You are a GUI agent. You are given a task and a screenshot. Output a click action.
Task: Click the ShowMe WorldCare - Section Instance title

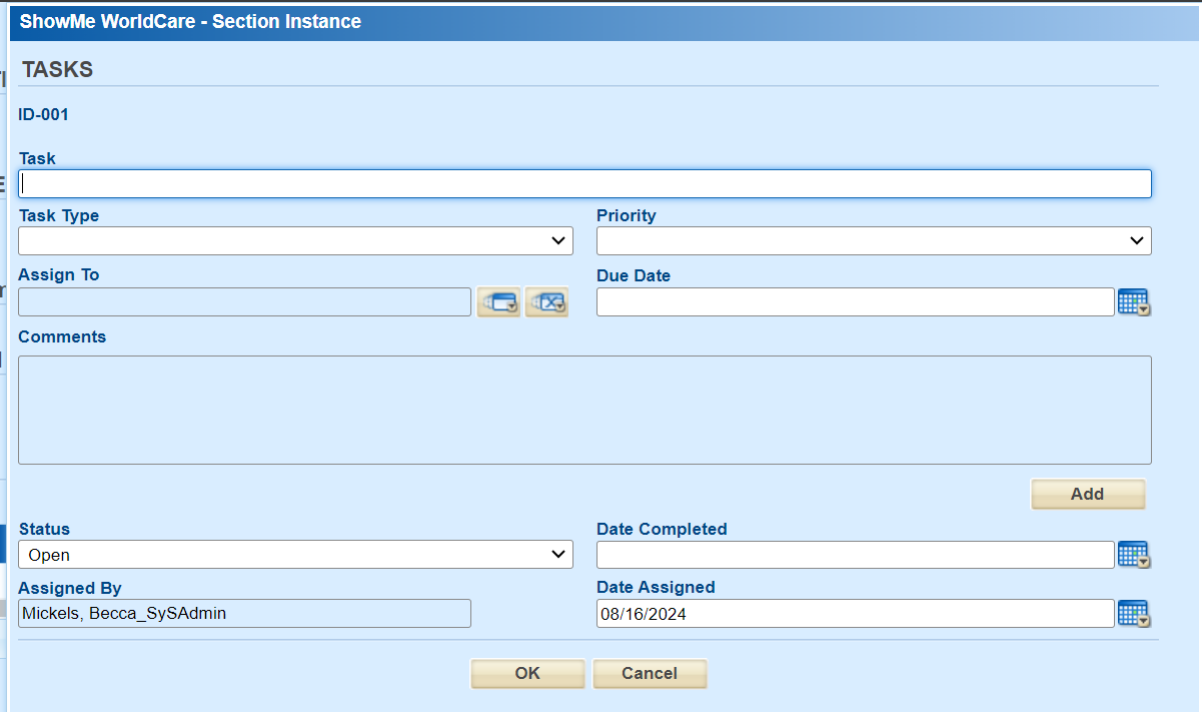pyautogui.click(x=191, y=21)
